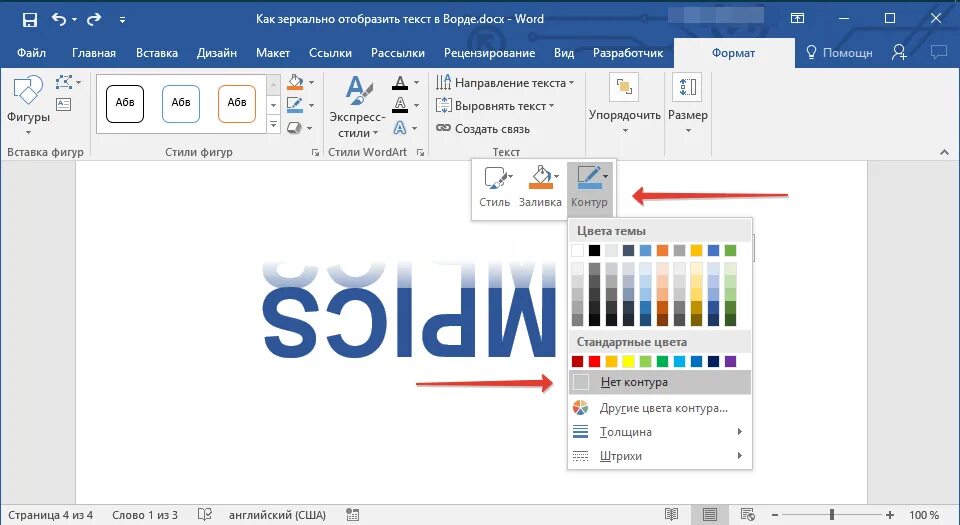Click the Ribbon Display Options icon
960x525 pixels.
click(797, 19)
